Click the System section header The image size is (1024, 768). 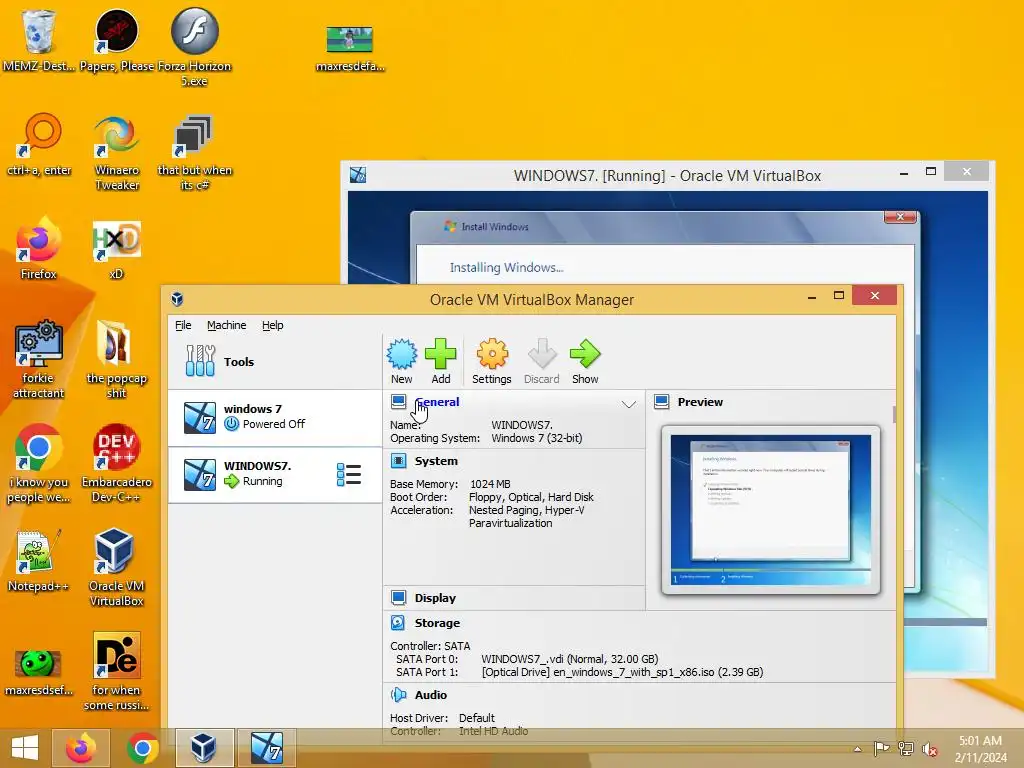coord(436,461)
